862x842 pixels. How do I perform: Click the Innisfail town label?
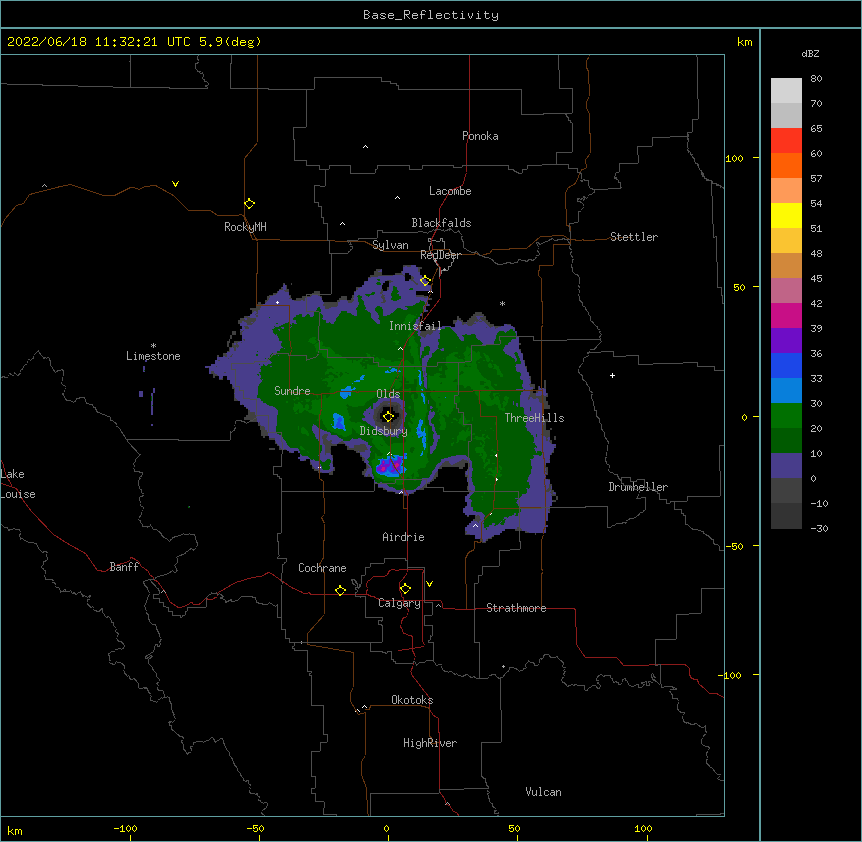coord(415,326)
